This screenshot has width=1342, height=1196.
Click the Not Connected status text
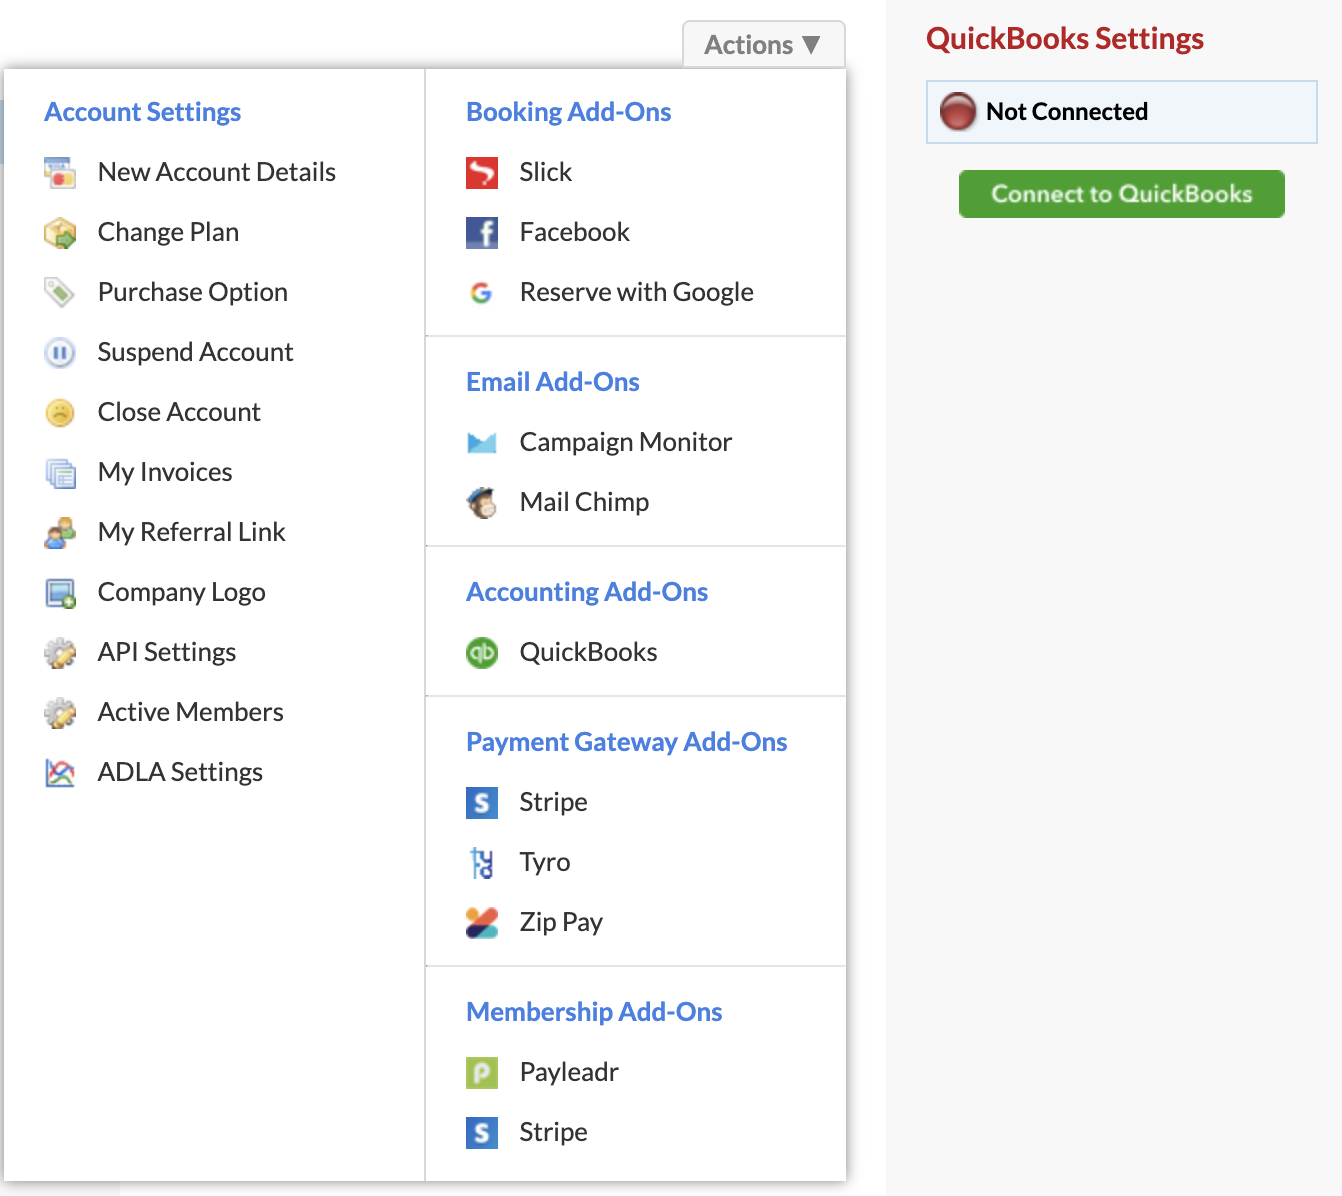(1067, 111)
